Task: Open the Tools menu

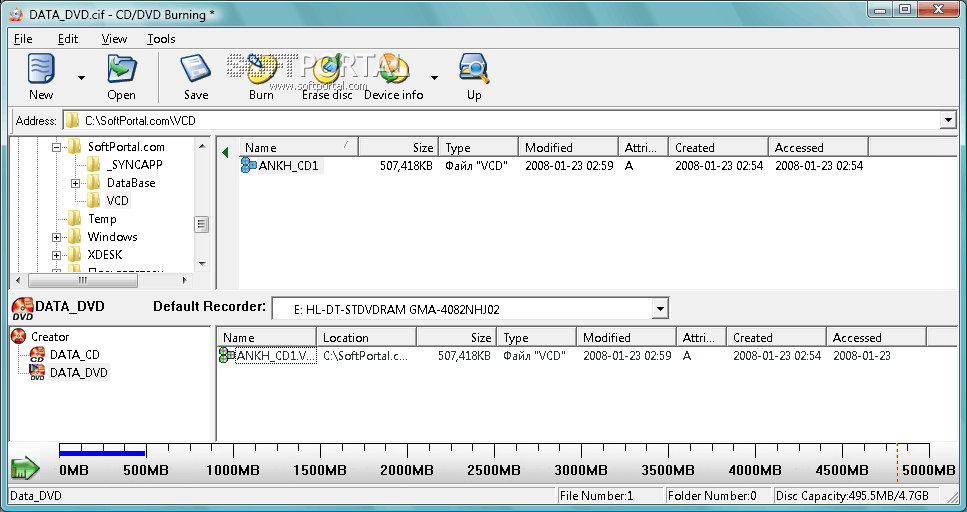Action: pos(161,39)
